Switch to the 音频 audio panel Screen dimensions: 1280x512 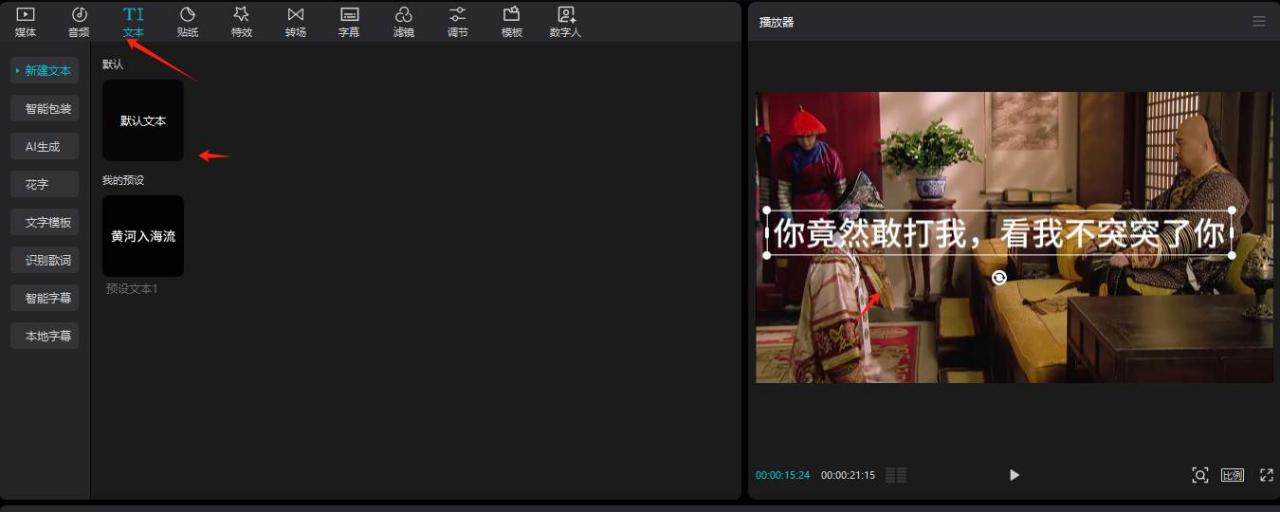pos(79,21)
